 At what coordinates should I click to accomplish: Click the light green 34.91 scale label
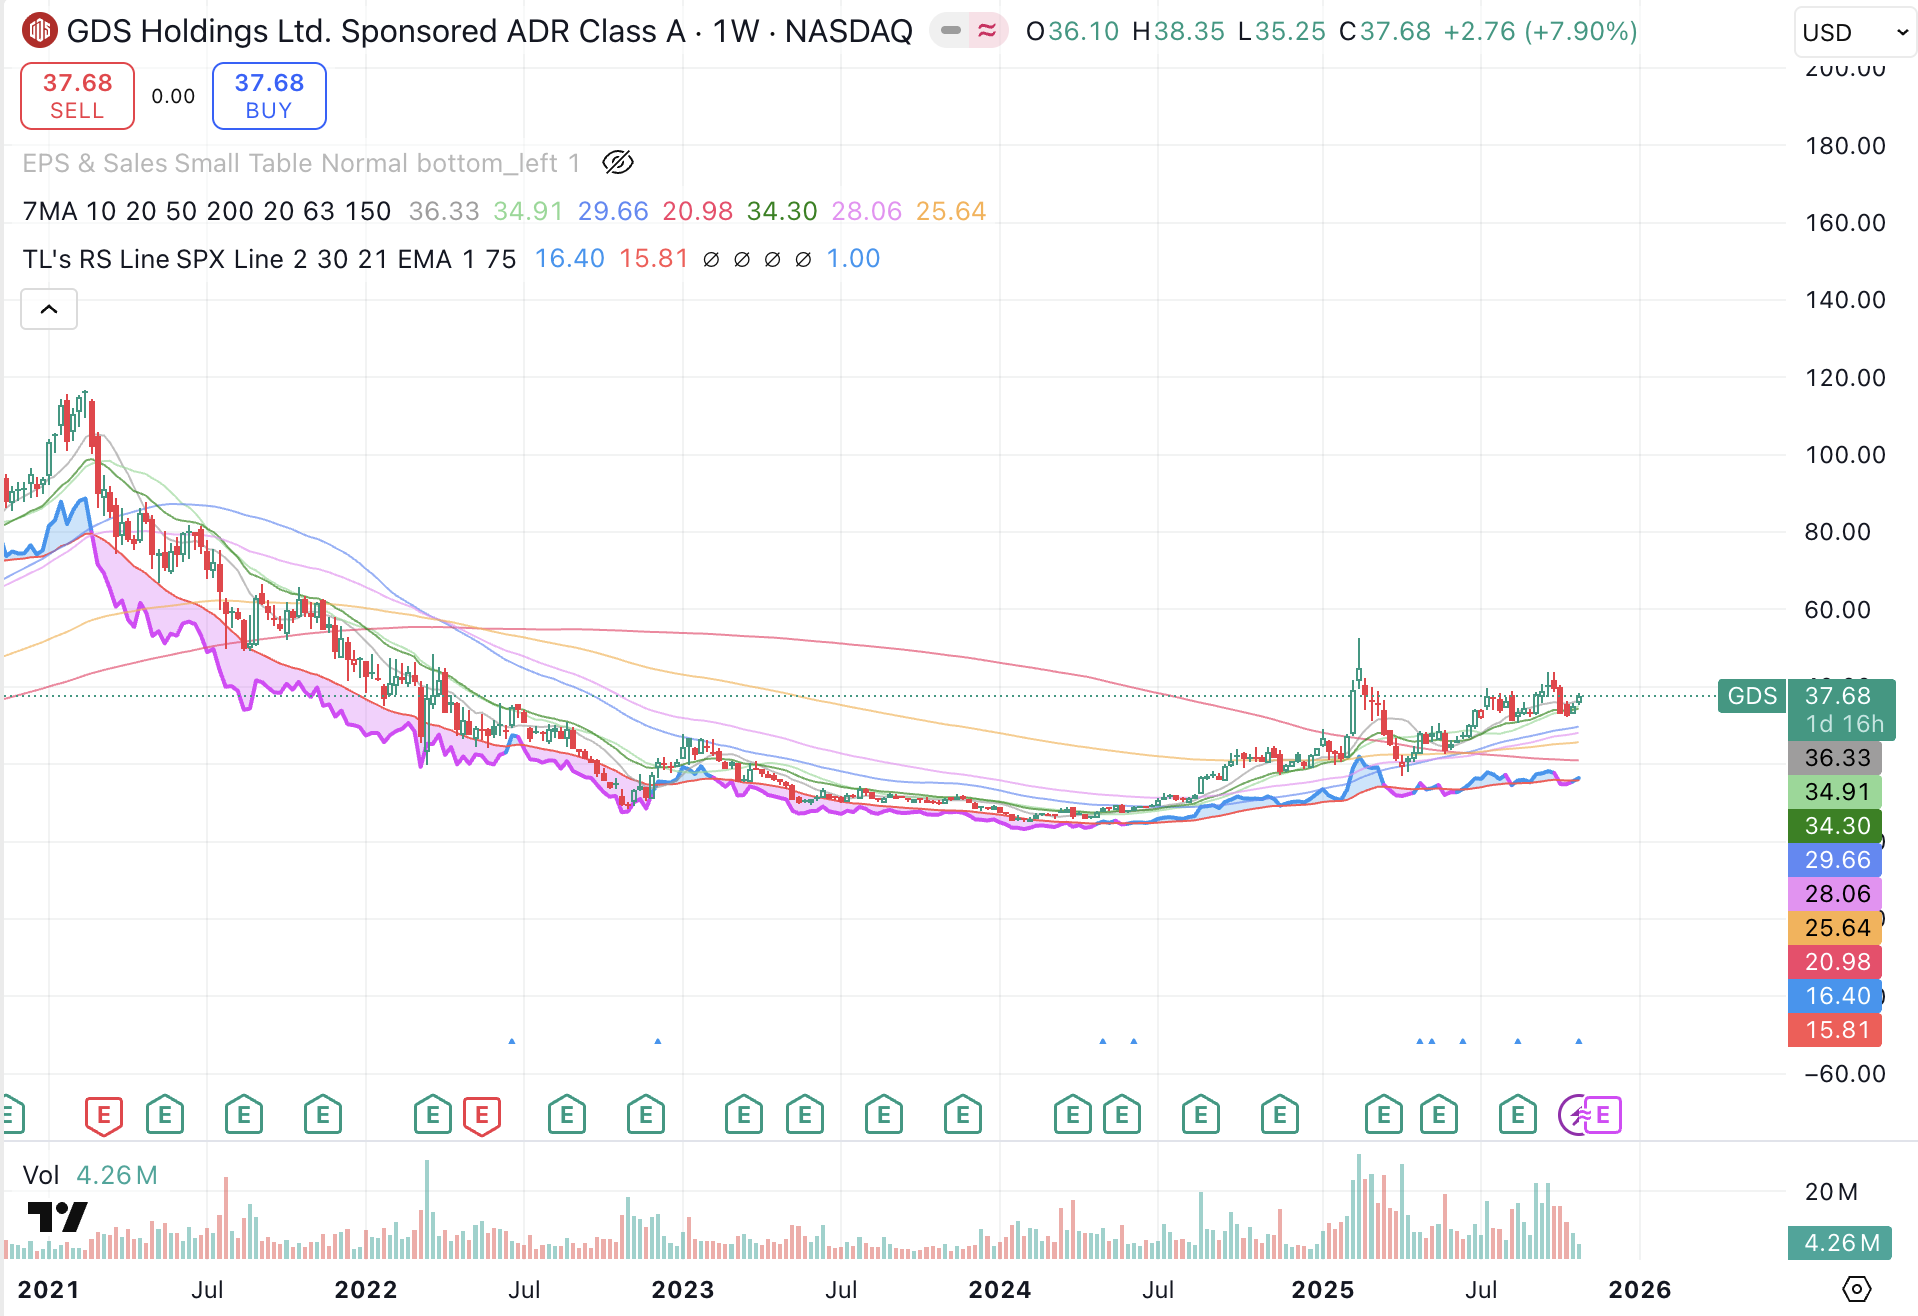(1836, 792)
